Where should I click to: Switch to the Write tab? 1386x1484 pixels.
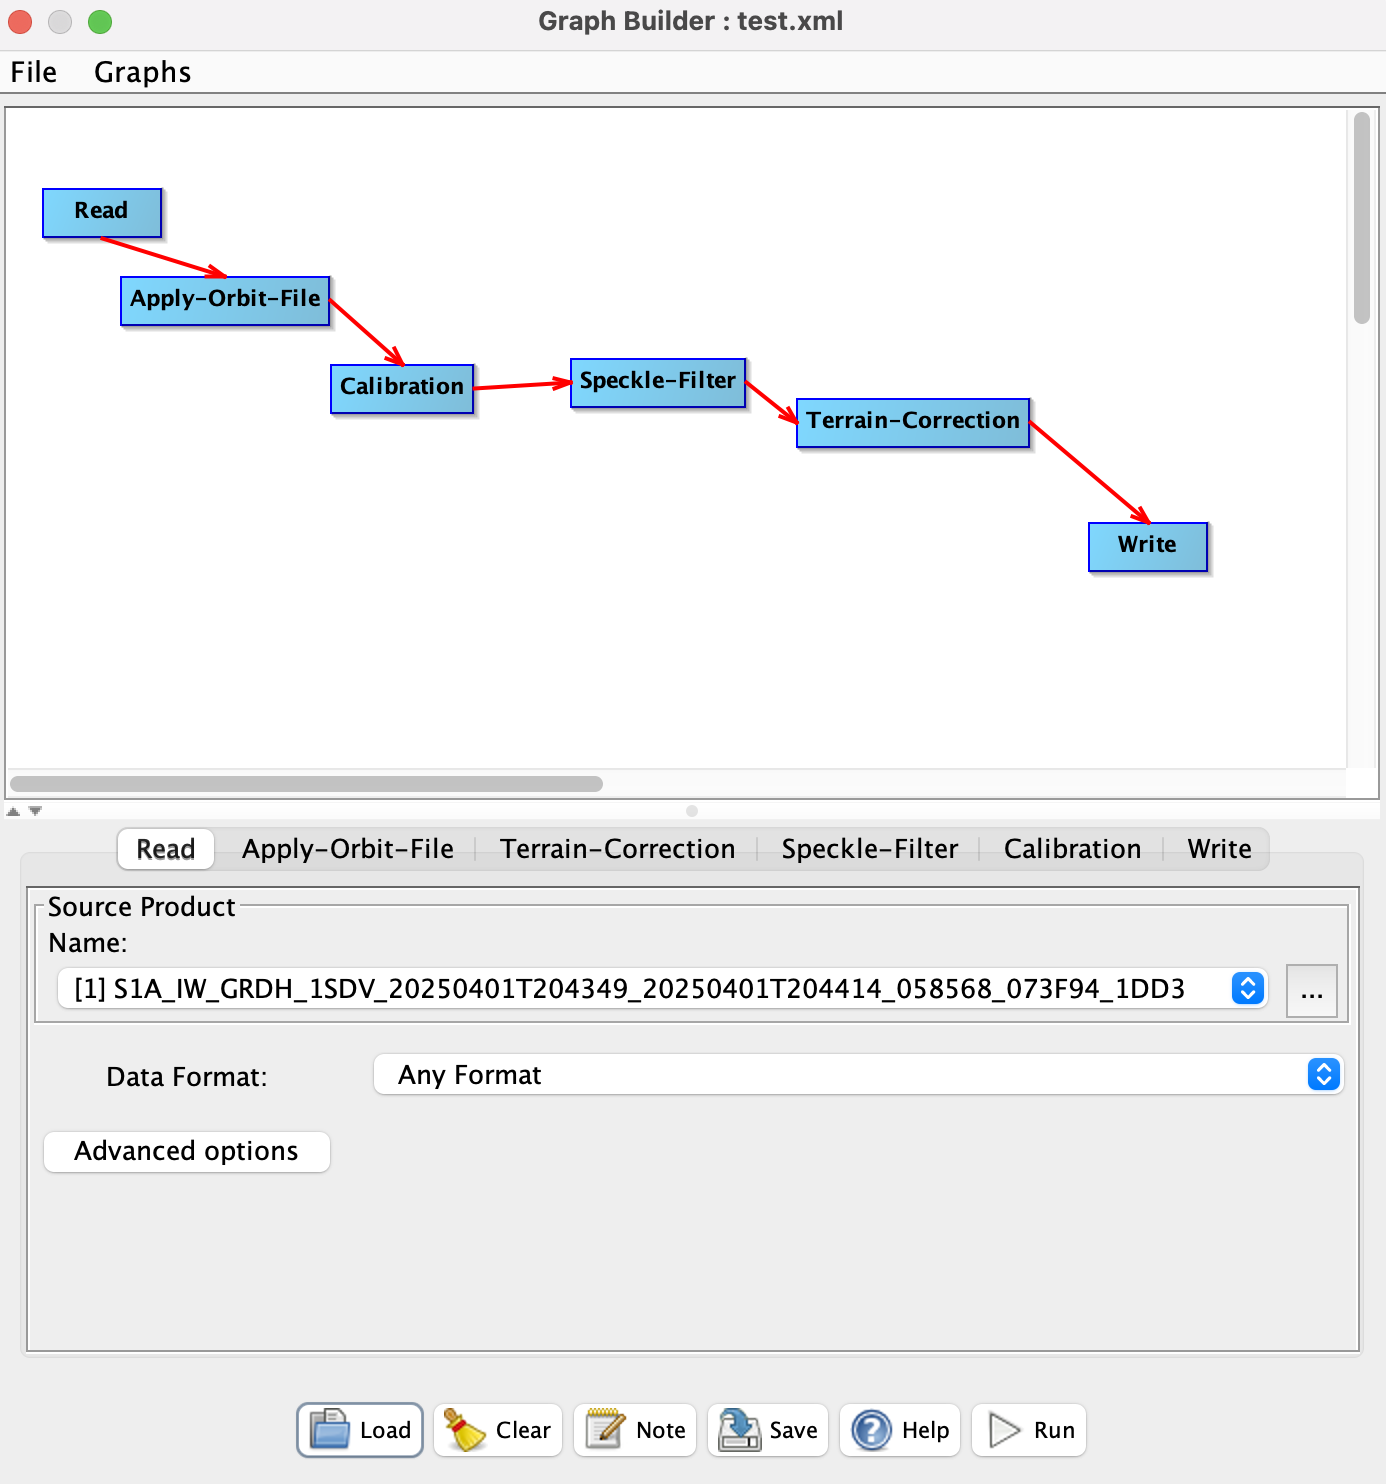point(1220,849)
